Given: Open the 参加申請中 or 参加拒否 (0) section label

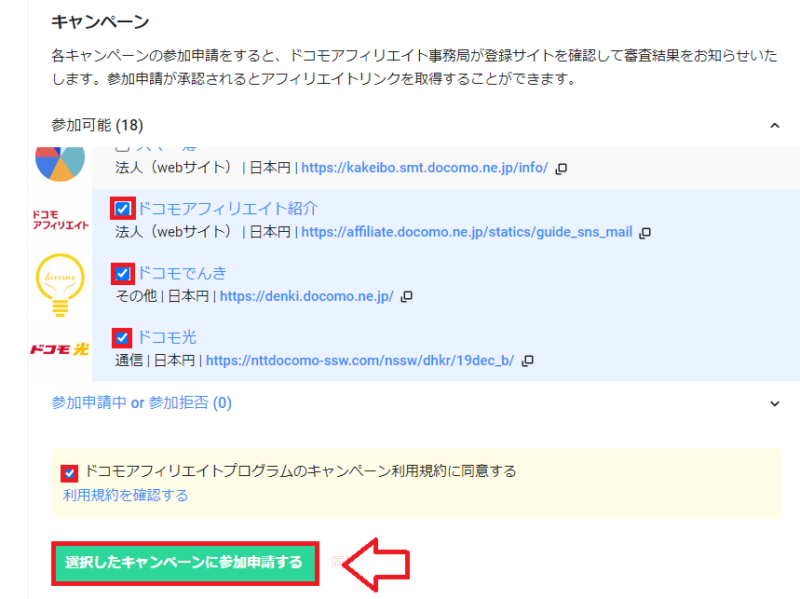Looking at the screenshot, I should (x=141, y=403).
